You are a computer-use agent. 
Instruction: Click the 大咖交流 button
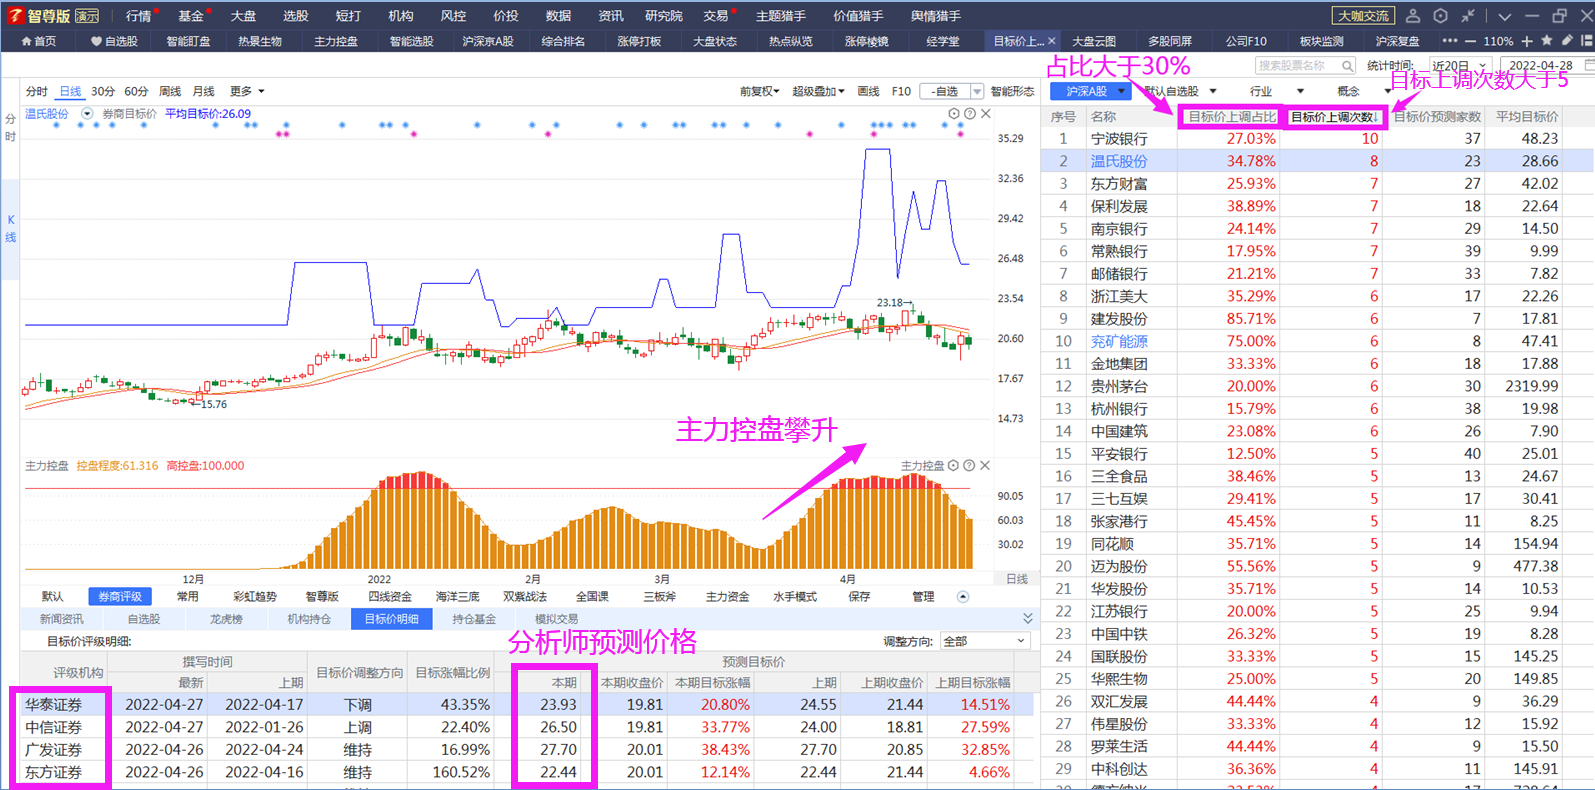tap(1363, 16)
